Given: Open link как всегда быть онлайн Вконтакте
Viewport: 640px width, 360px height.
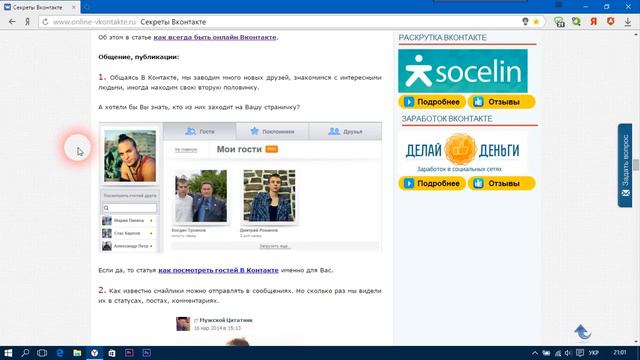Looking at the screenshot, I should (215, 37).
